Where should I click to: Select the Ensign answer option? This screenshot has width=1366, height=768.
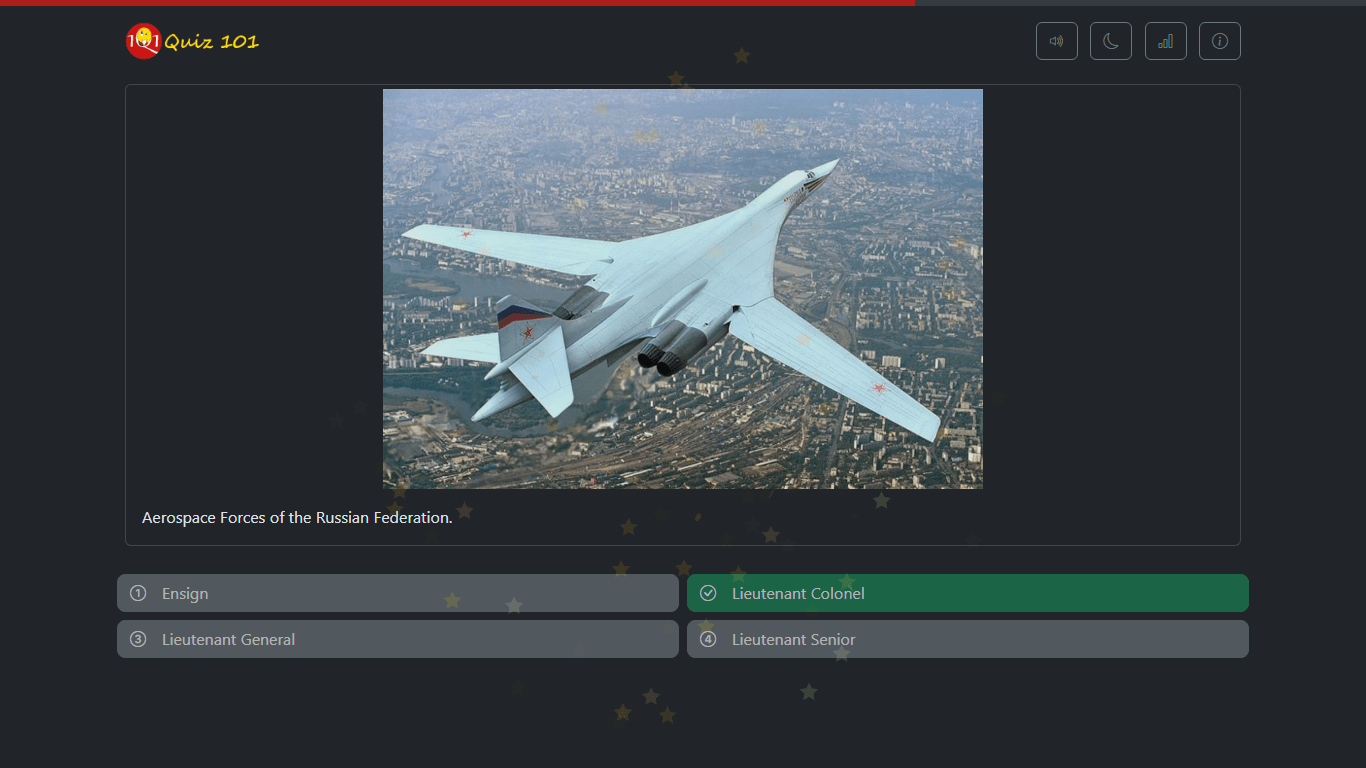[x=397, y=593]
